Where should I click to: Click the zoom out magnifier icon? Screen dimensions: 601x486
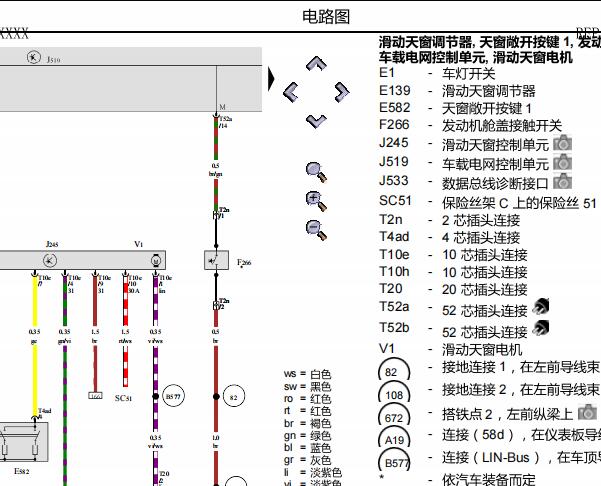317,230
